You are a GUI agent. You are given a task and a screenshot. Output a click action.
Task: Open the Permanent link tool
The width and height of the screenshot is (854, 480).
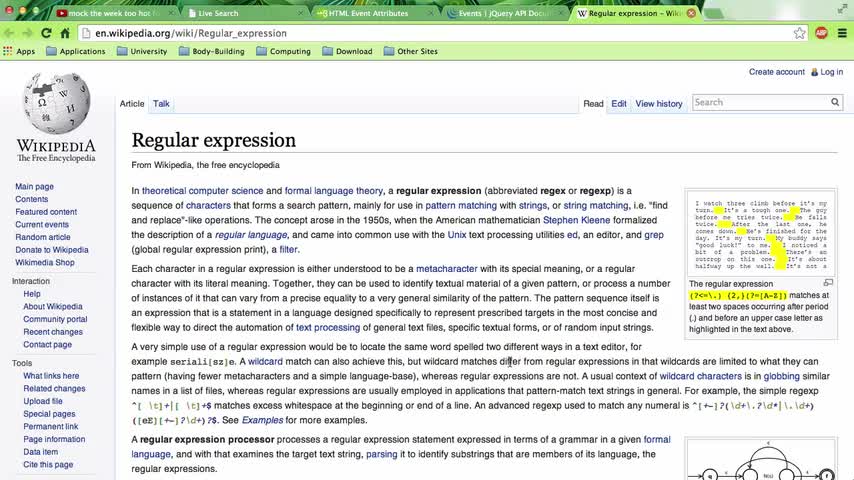coord(51,426)
